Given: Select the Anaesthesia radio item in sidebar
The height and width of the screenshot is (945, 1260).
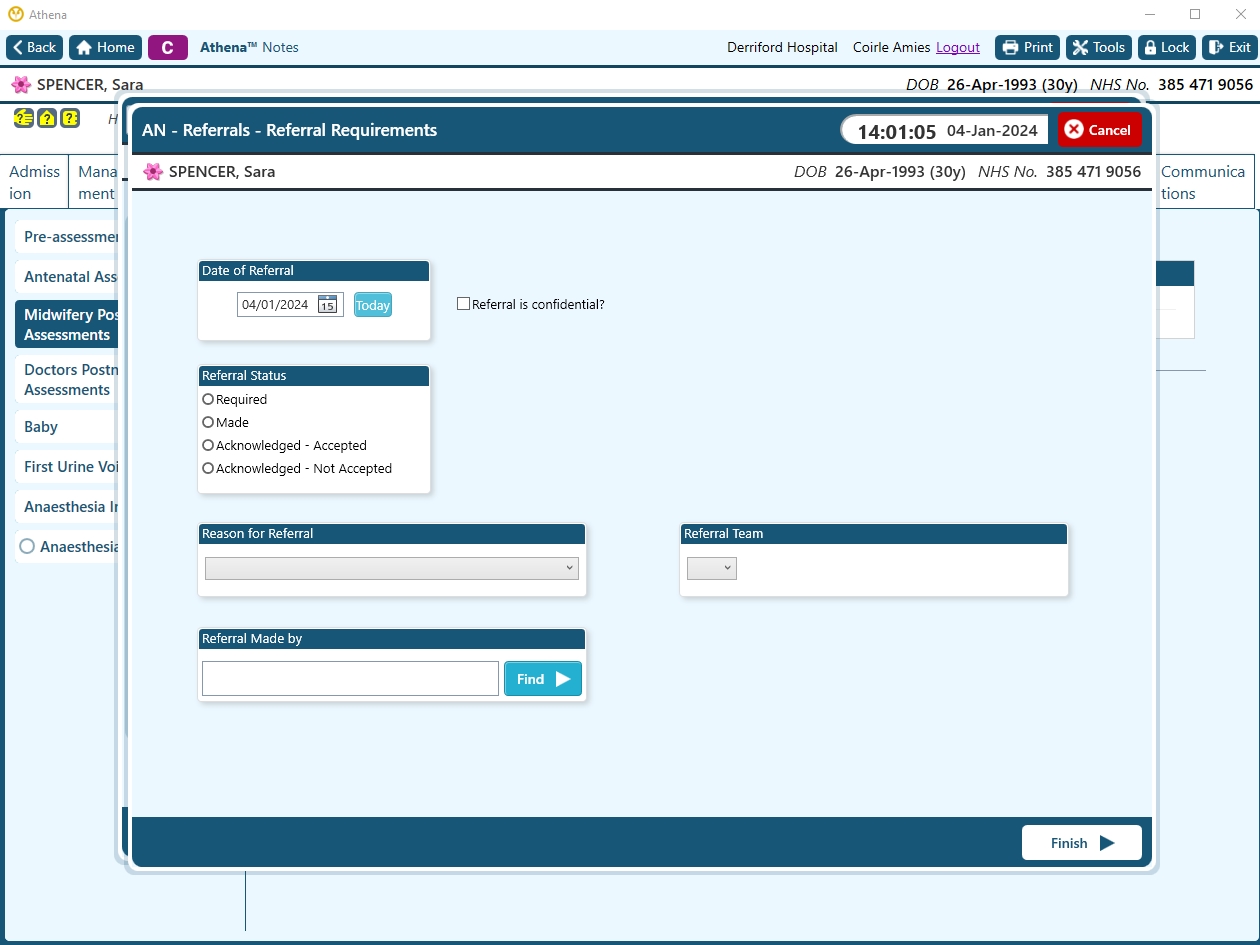Looking at the screenshot, I should [27, 546].
